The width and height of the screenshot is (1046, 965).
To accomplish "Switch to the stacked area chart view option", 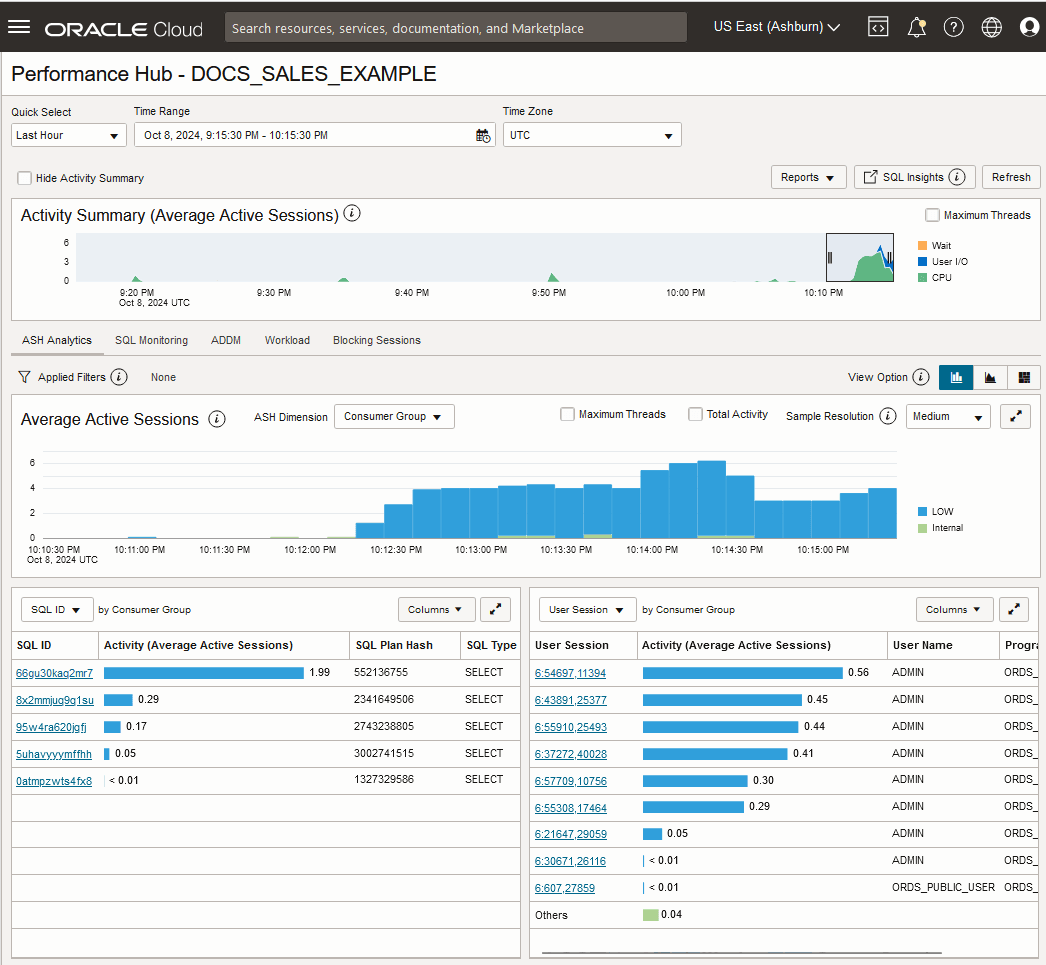I will [990, 377].
